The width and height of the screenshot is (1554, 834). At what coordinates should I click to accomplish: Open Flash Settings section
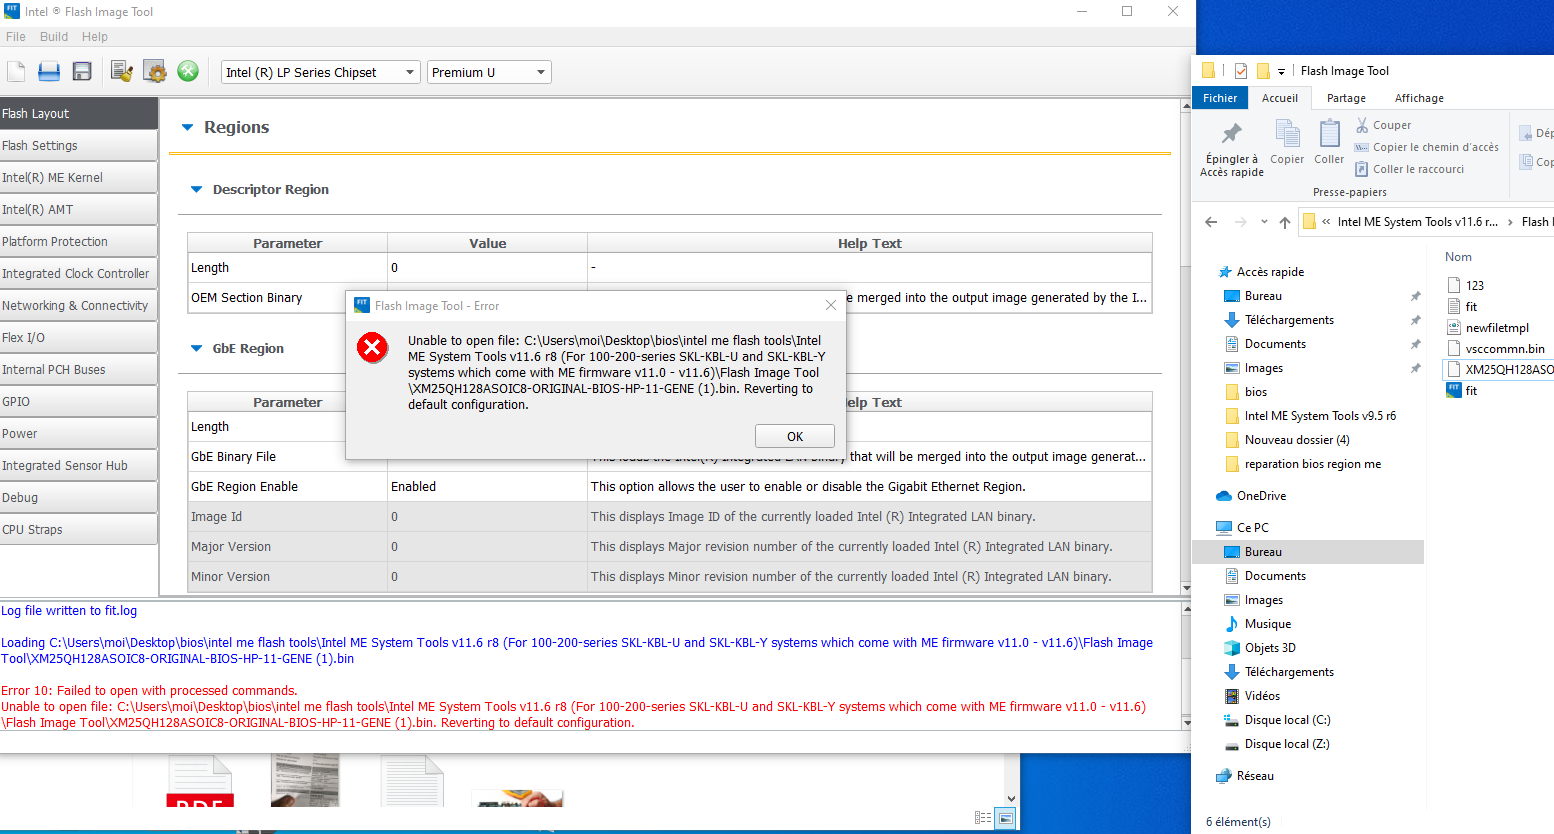point(79,145)
